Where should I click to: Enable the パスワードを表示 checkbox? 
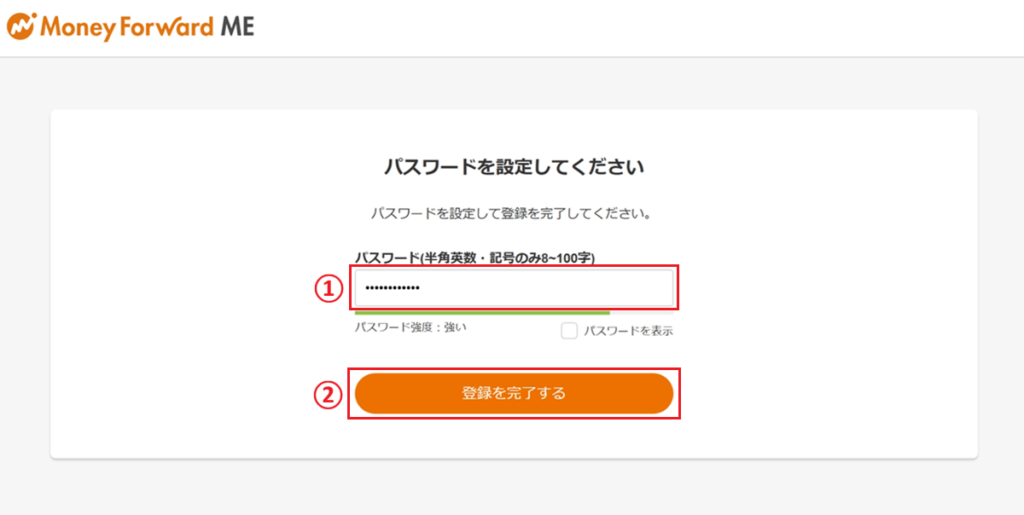pos(569,331)
